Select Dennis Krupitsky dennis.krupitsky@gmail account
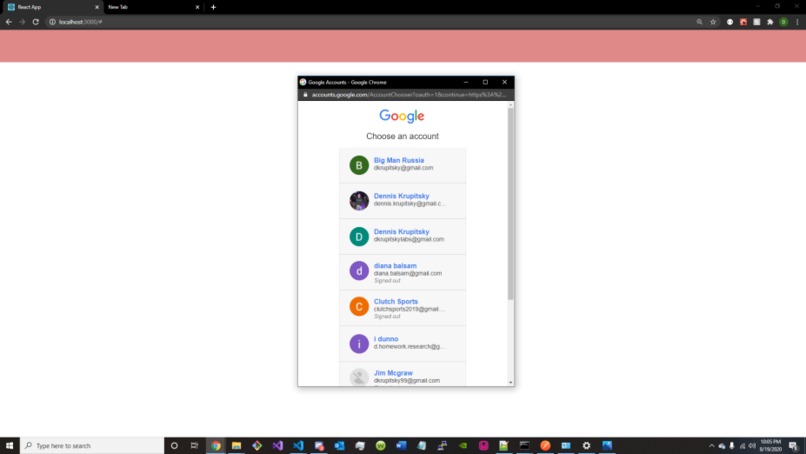 (x=402, y=201)
